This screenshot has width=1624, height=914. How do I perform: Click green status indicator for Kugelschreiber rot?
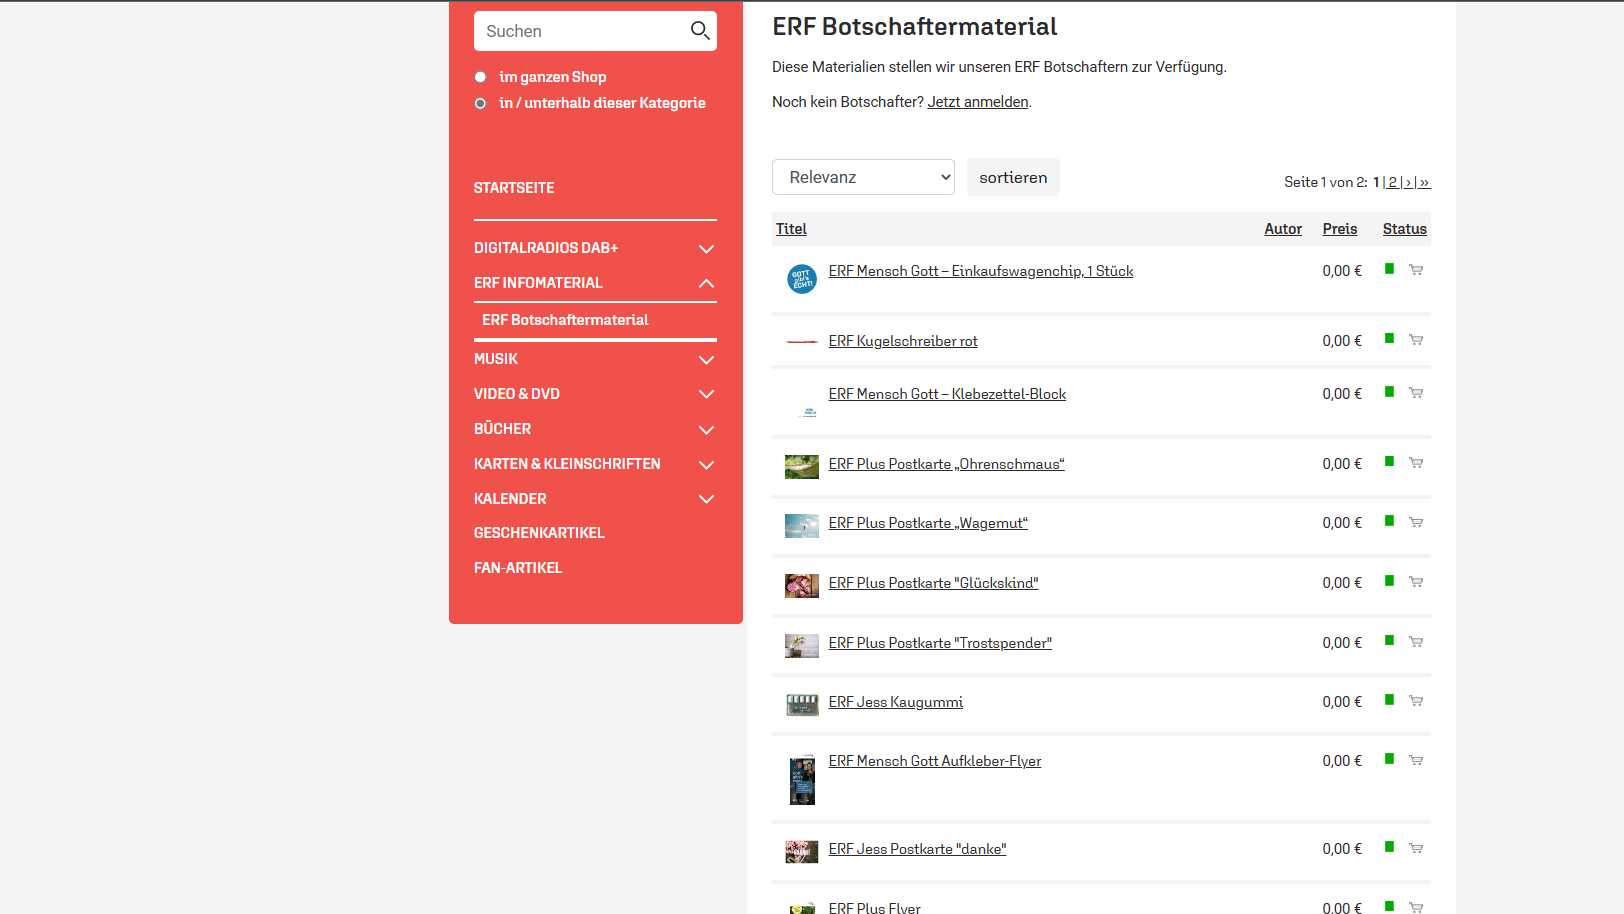pyautogui.click(x=1389, y=338)
